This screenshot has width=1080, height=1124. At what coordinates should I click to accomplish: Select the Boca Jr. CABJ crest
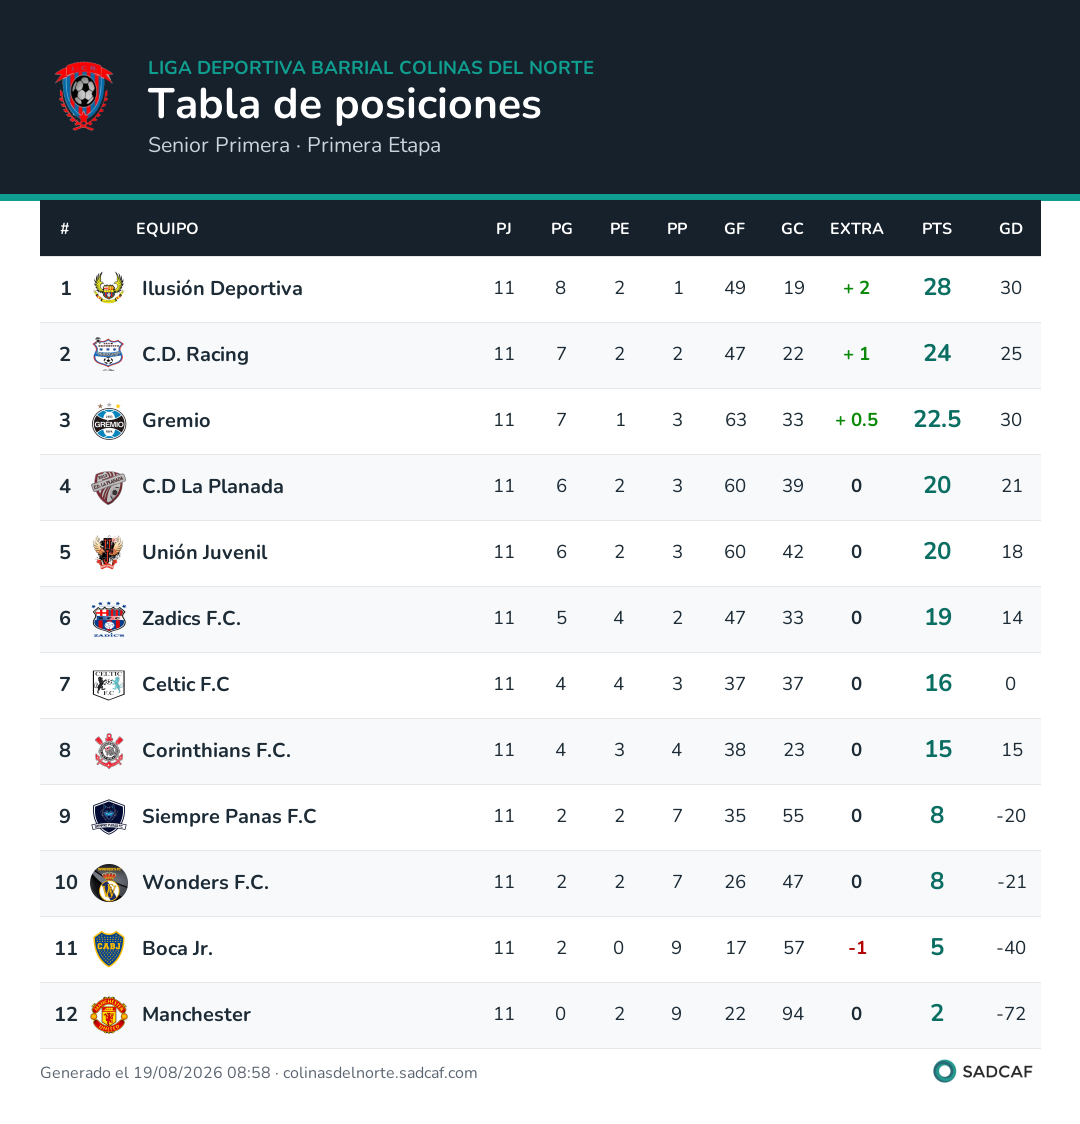click(x=109, y=948)
